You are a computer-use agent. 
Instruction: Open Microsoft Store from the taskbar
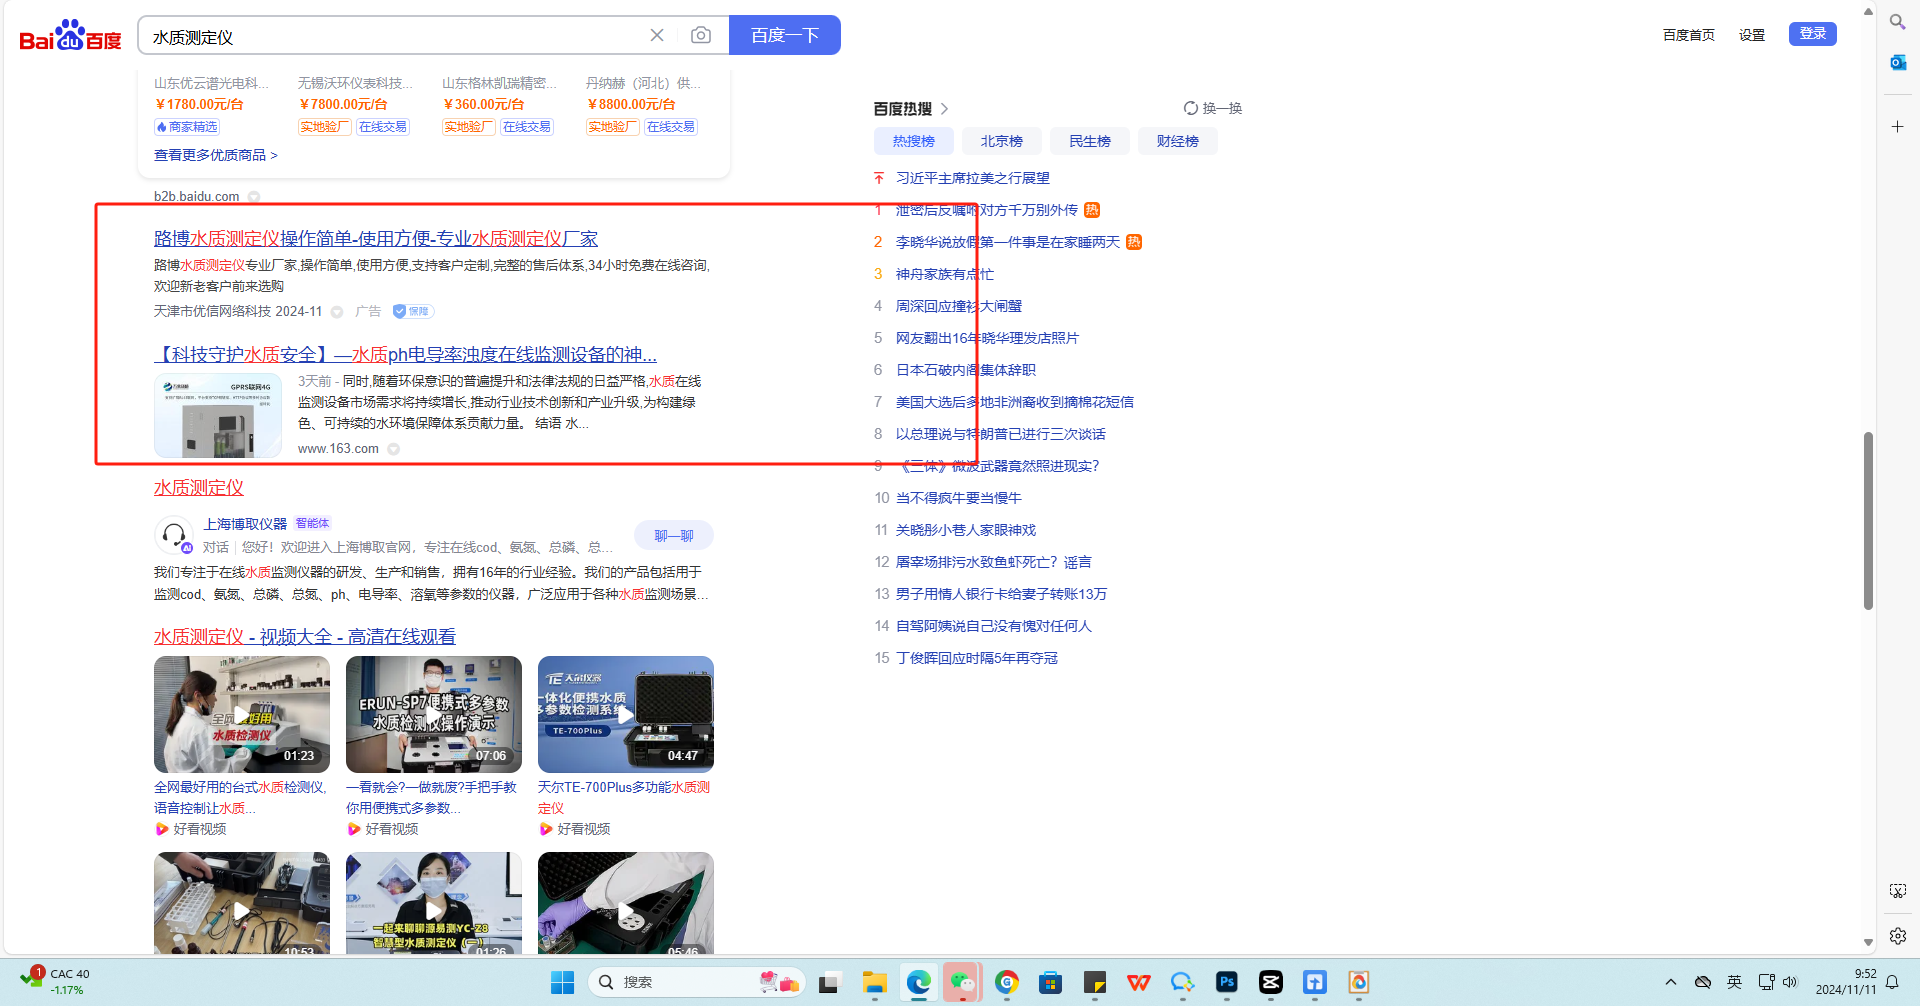click(x=1051, y=982)
